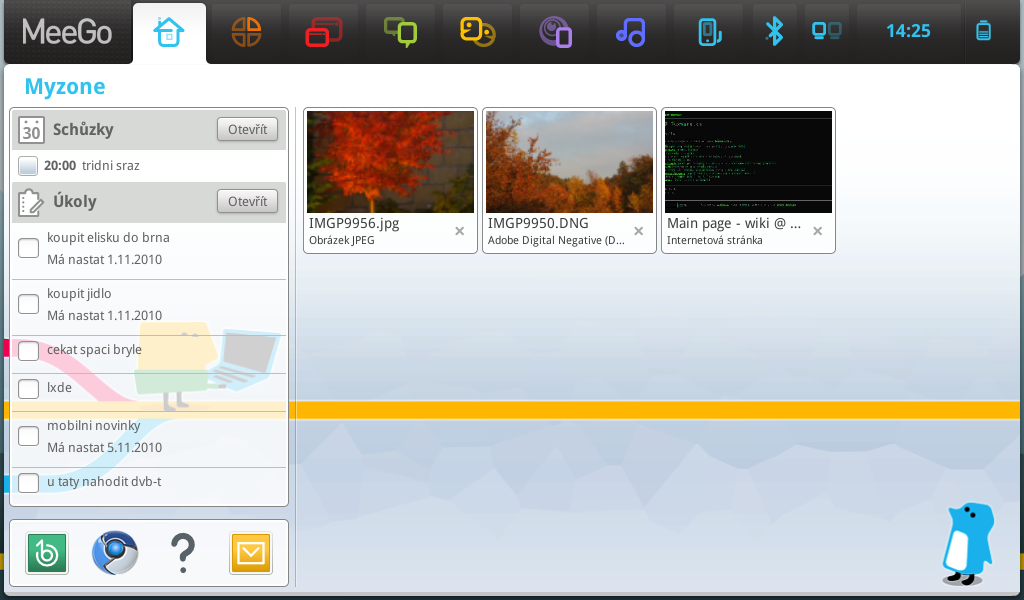
Task: Open the Devices panel icon
Action: 709,31
